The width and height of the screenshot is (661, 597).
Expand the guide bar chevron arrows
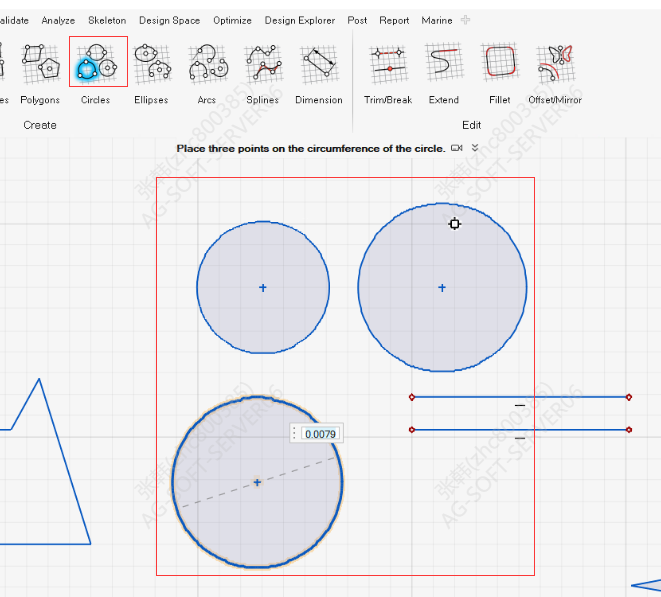tap(475, 148)
